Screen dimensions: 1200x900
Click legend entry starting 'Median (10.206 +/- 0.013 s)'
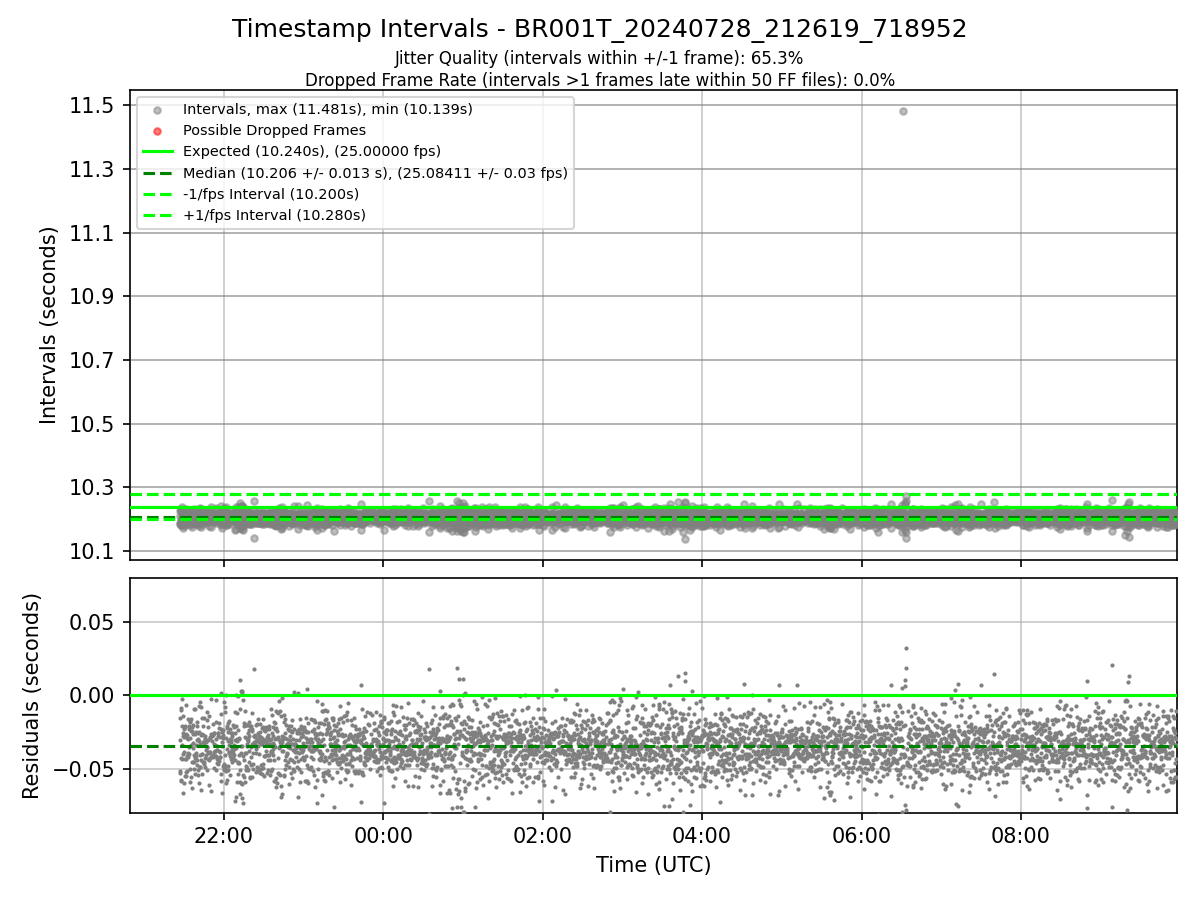point(375,173)
